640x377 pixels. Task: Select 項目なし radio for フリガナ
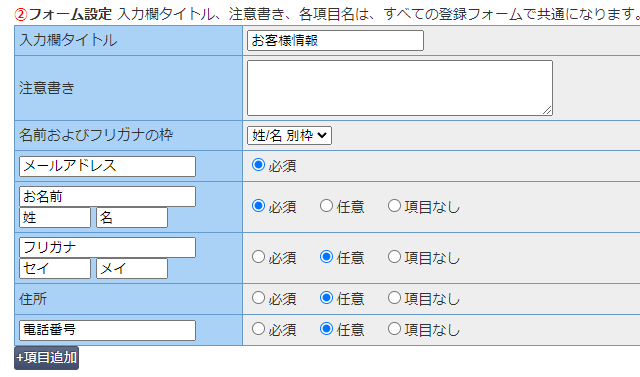394,257
